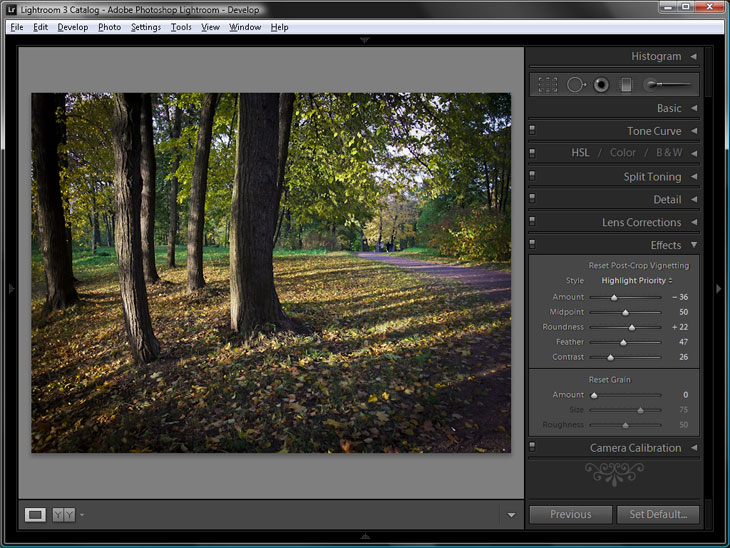This screenshot has width=730, height=548.
Task: Open the Style dropdown showing Highlight Priority
Action: click(637, 281)
